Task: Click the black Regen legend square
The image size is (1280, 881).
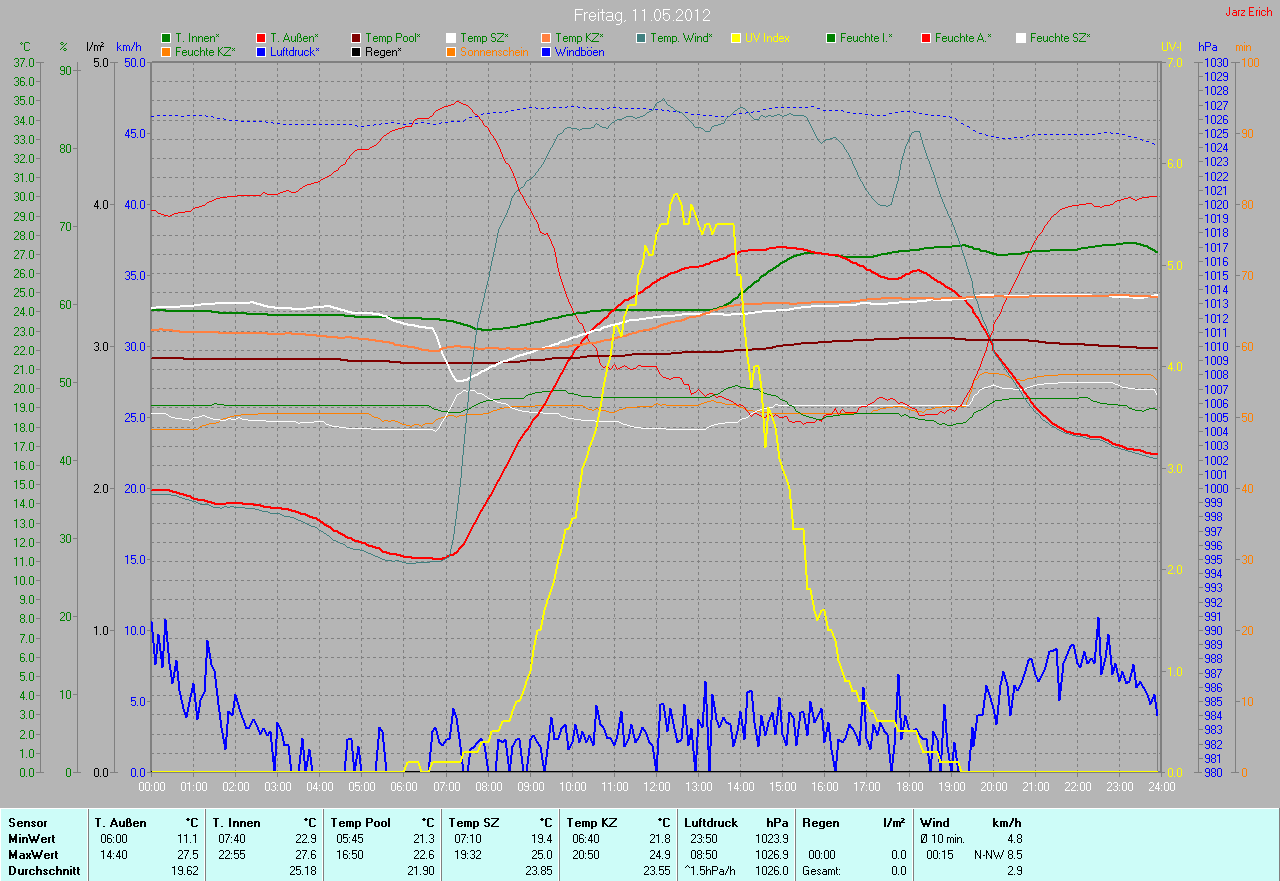Action: click(x=356, y=52)
